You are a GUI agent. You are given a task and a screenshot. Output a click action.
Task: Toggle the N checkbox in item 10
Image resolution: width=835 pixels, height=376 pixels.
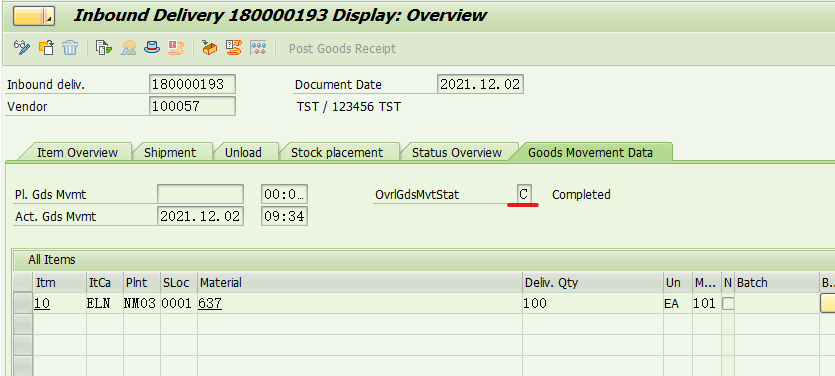pyautogui.click(x=727, y=304)
